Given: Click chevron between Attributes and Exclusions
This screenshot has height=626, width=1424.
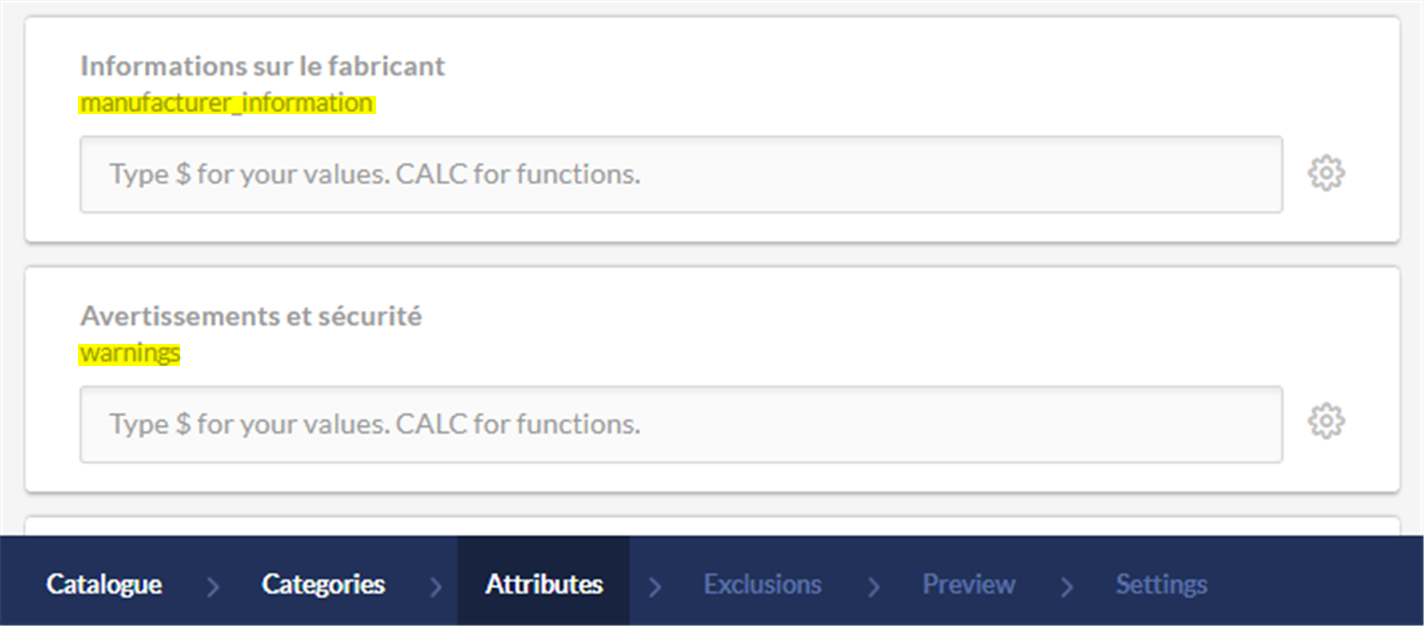Looking at the screenshot, I should tap(655, 586).
